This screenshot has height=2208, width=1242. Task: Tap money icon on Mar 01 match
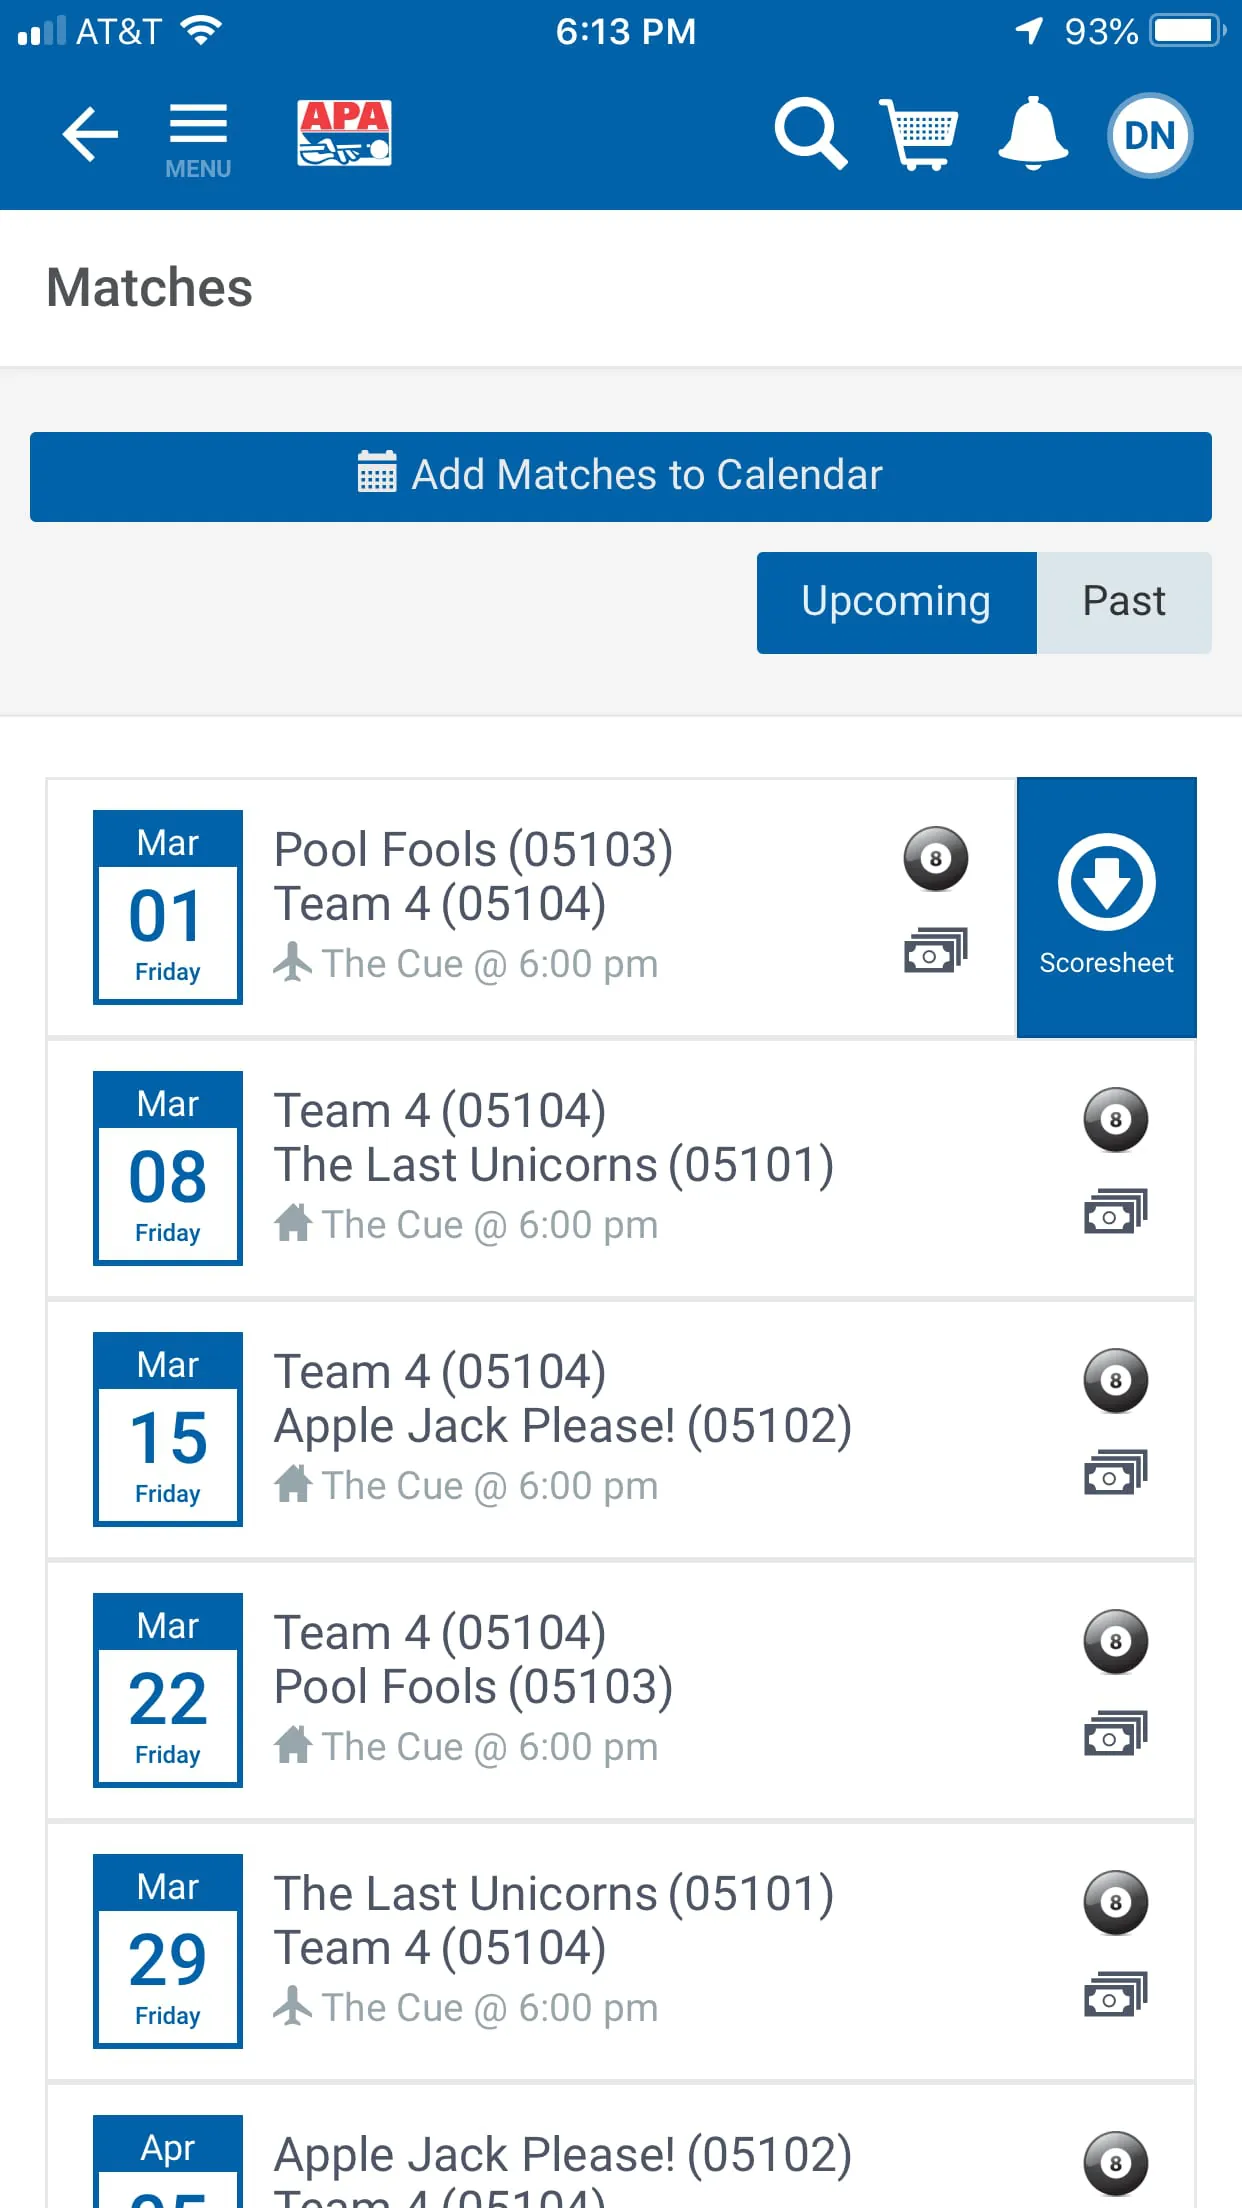(935, 951)
